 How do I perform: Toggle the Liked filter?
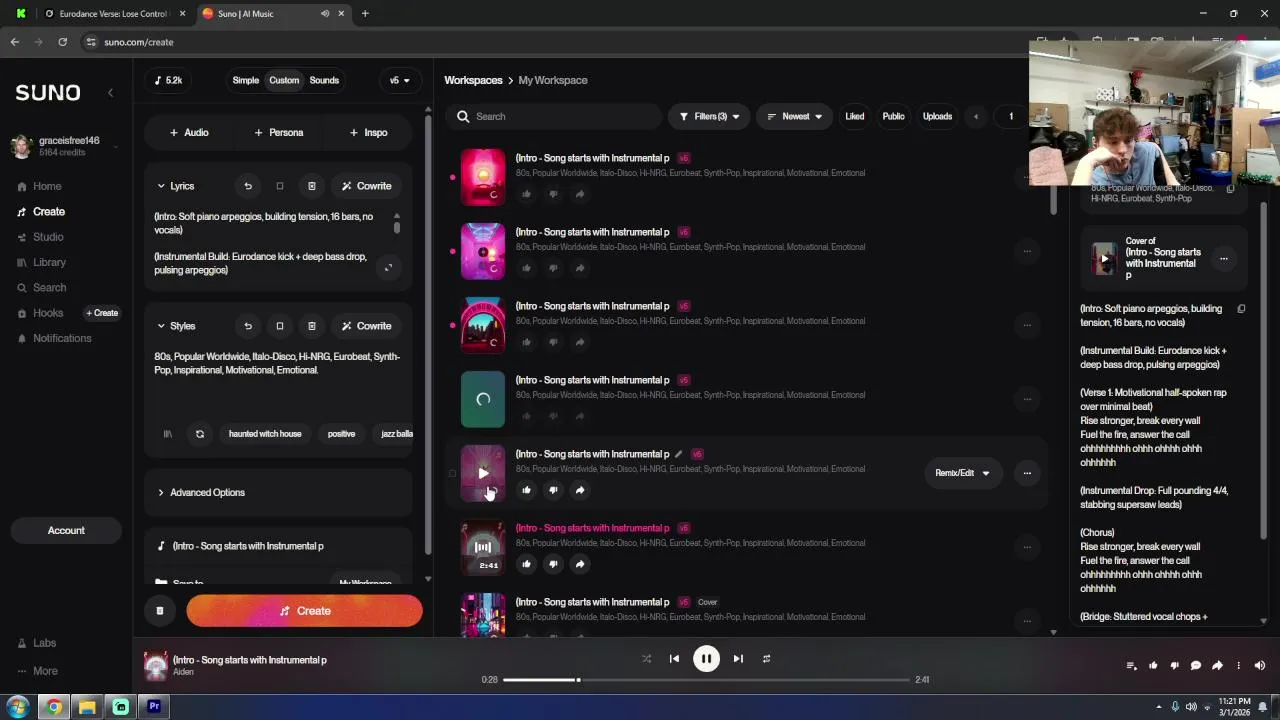(855, 117)
